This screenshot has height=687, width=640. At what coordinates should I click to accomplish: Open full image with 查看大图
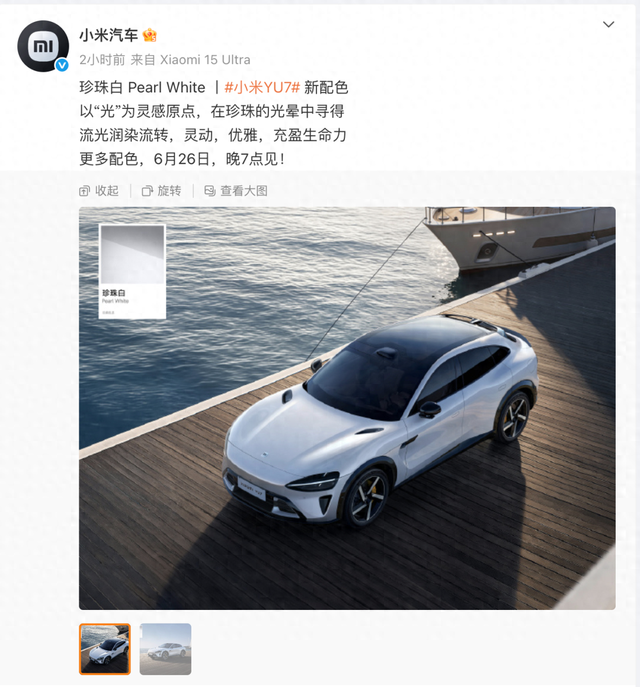point(236,191)
